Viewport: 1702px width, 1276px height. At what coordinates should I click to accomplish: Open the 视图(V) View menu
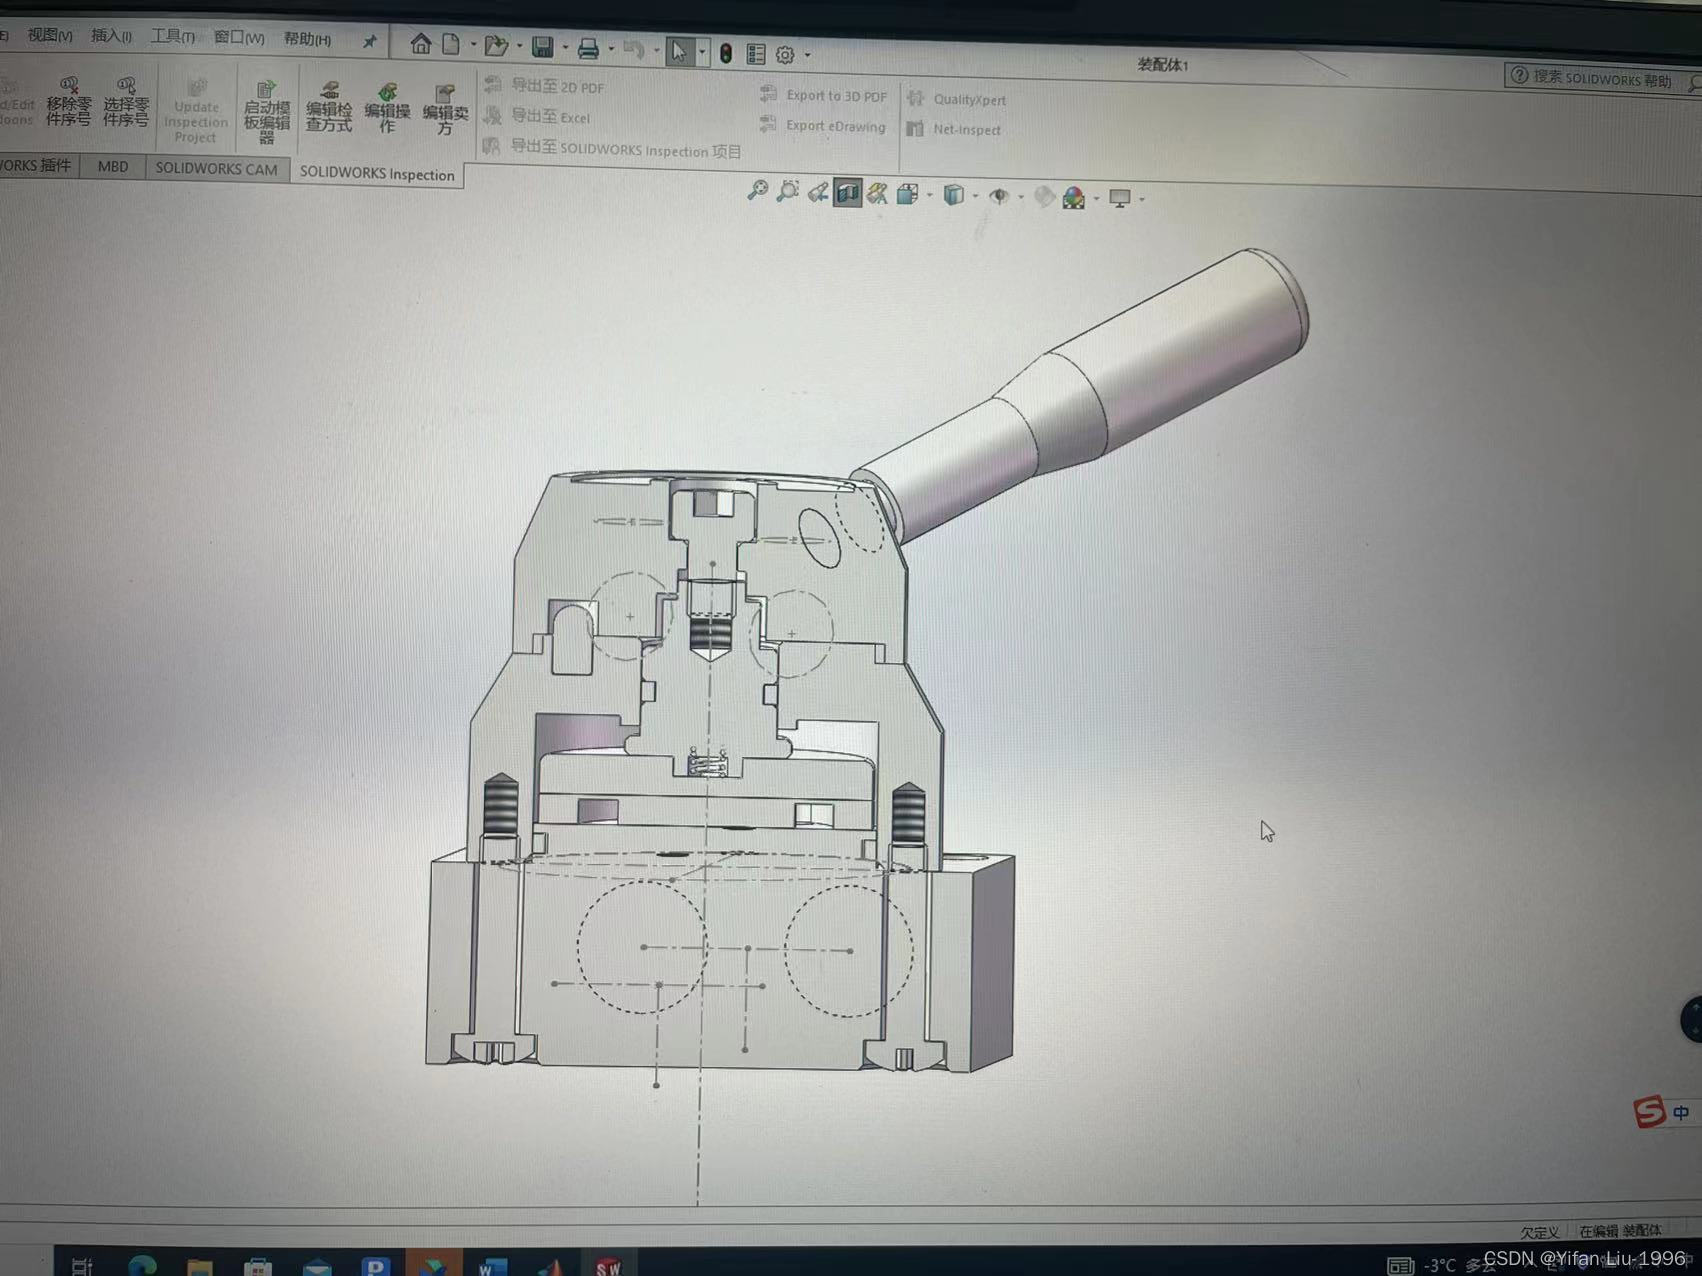coord(49,35)
